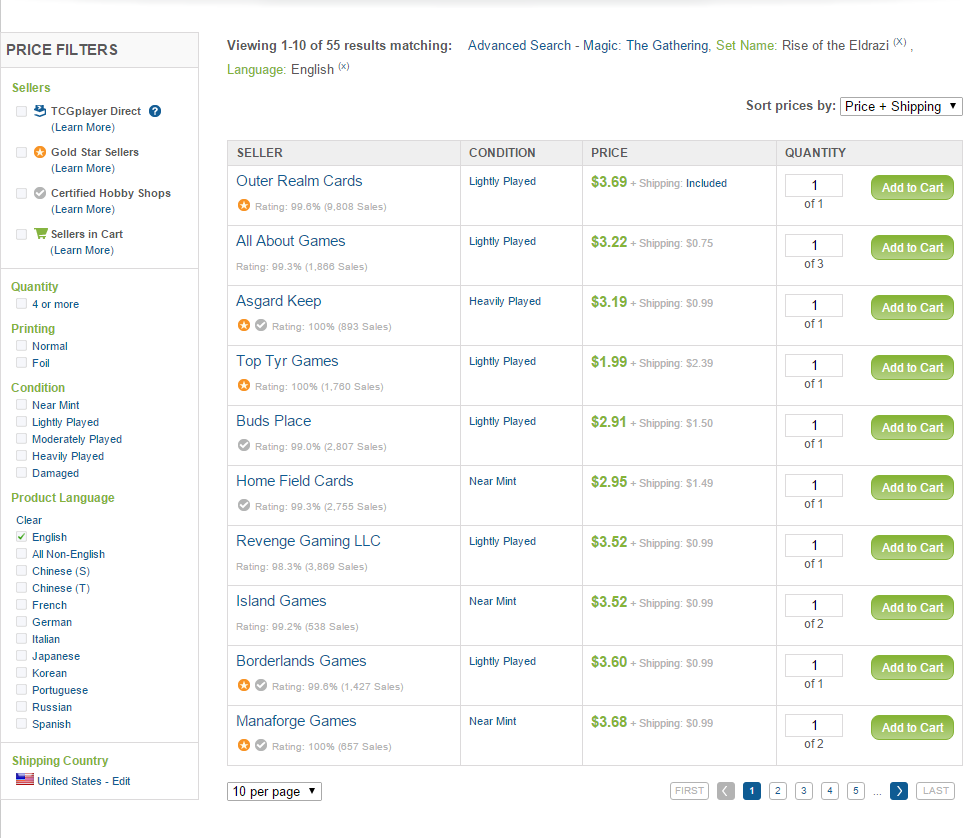
Task: Click Clear under Product Language
Action: pos(29,520)
